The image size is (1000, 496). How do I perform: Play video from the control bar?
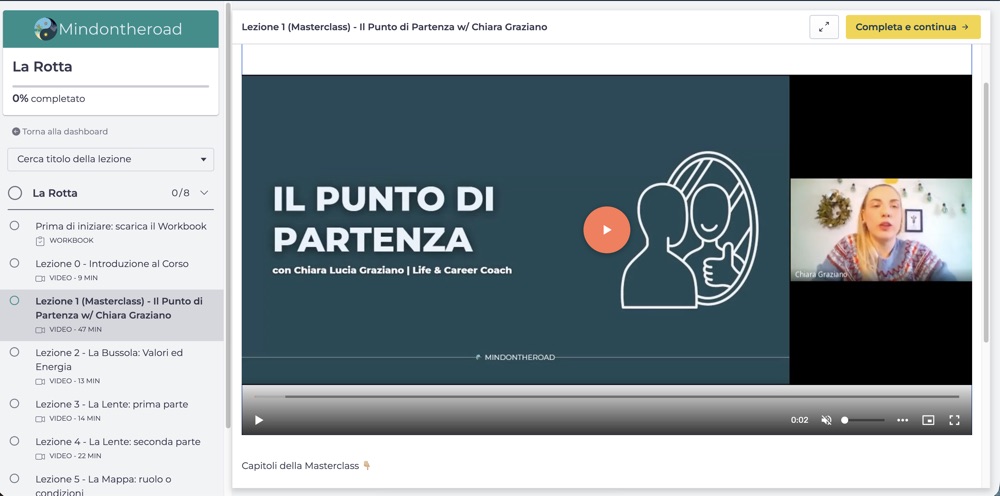pos(259,420)
